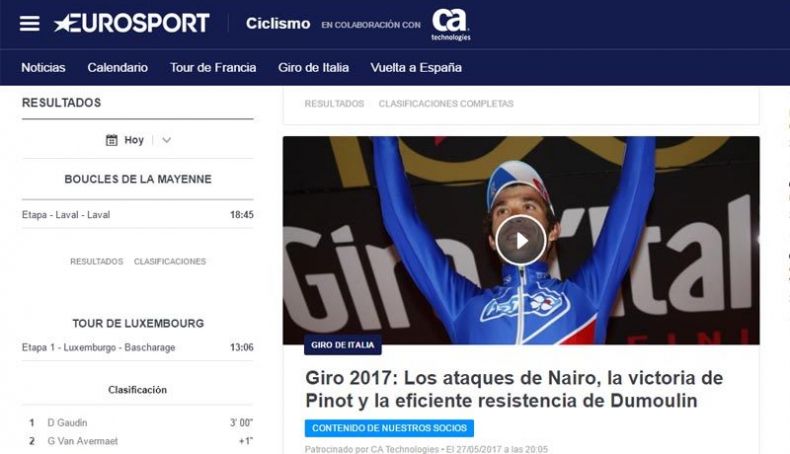790x454 pixels.
Task: Open the hamburger menu icon
Action: tap(30, 23)
